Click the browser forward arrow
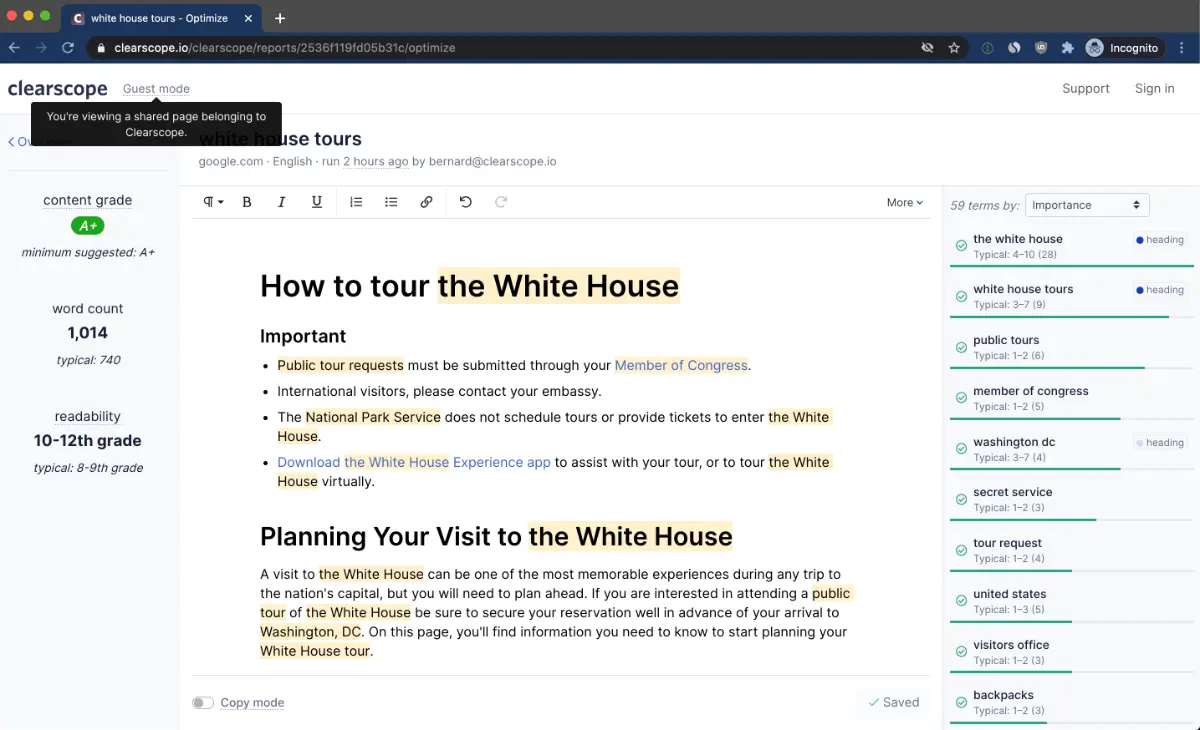This screenshot has height=730, width=1200. click(x=41, y=47)
